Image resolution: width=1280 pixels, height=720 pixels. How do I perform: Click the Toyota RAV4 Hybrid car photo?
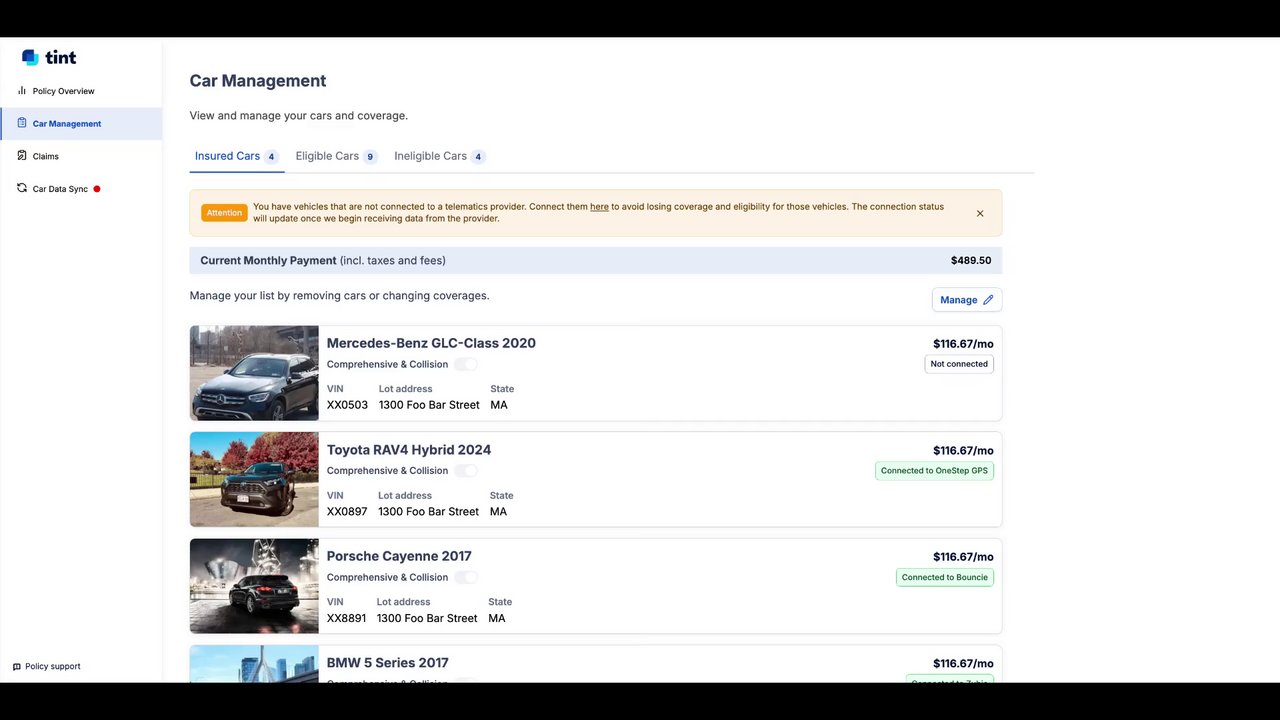pyautogui.click(x=254, y=479)
